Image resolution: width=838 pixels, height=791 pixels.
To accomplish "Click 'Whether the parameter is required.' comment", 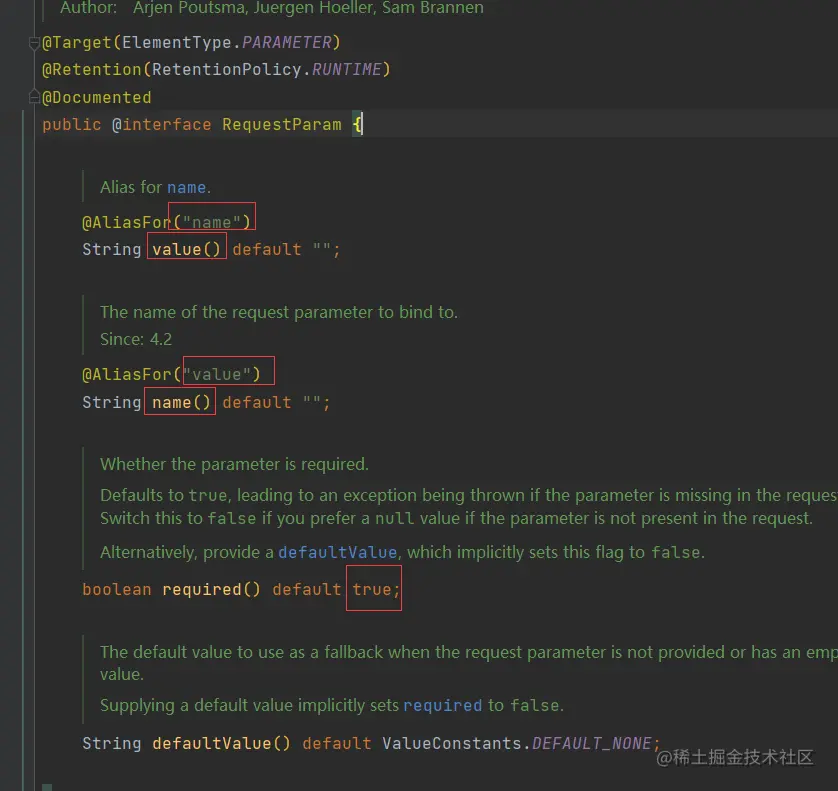I will 234,464.
